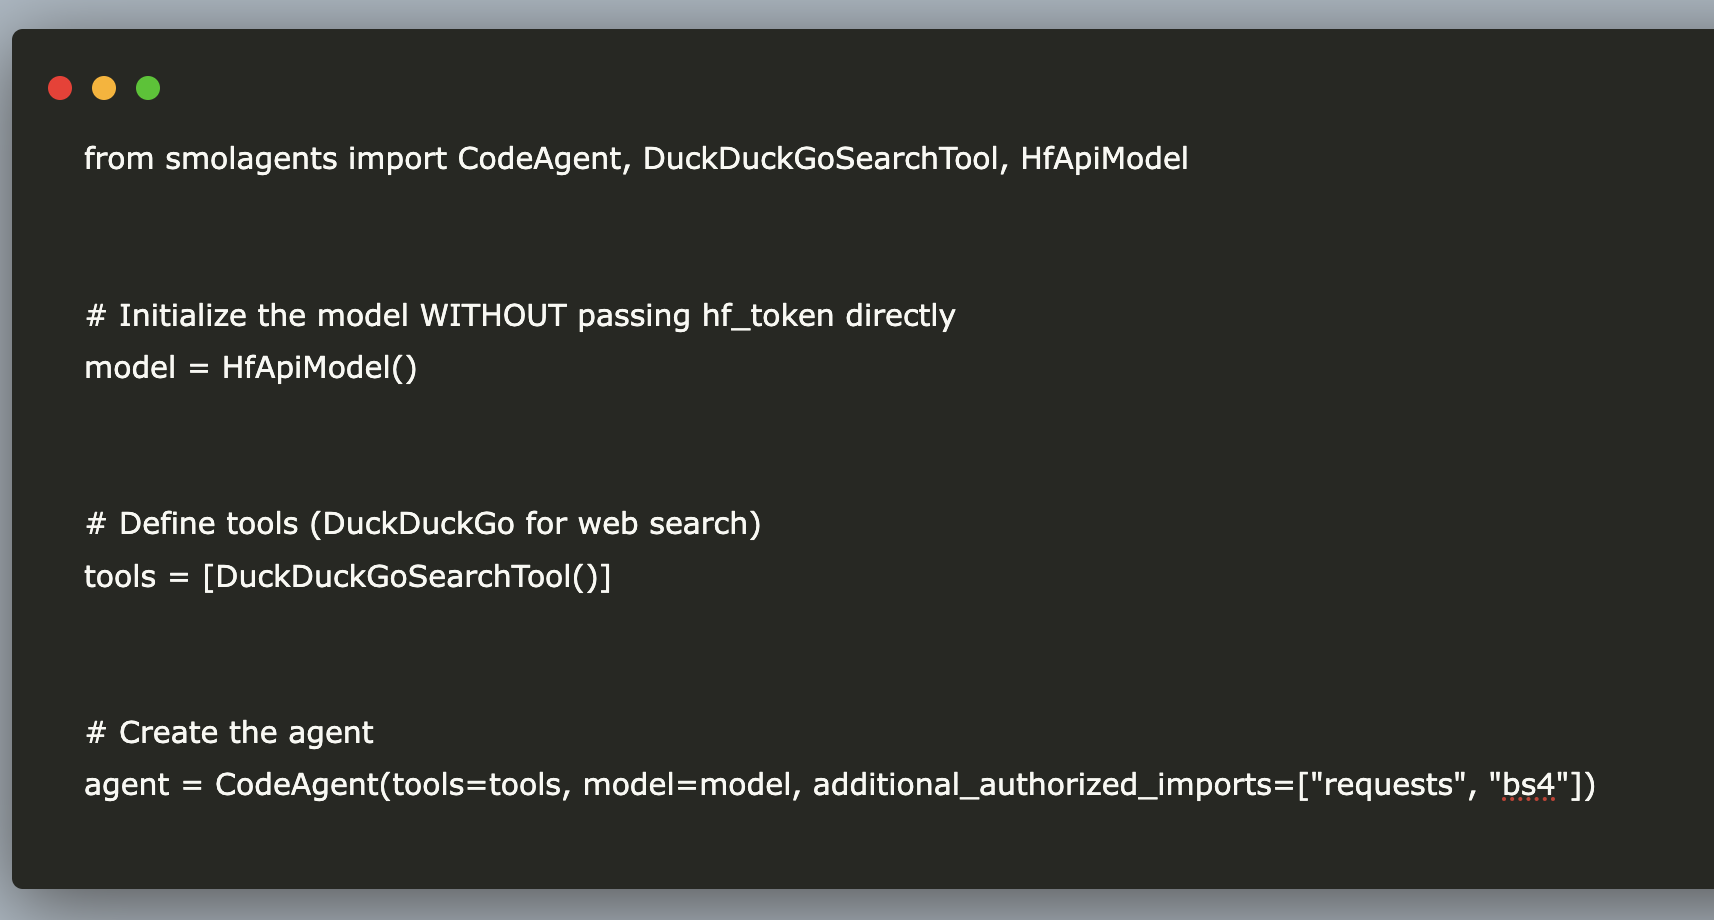Click the "model" variable at the start of its assignment
Screen dimensions: 1714x920
(x=130, y=368)
